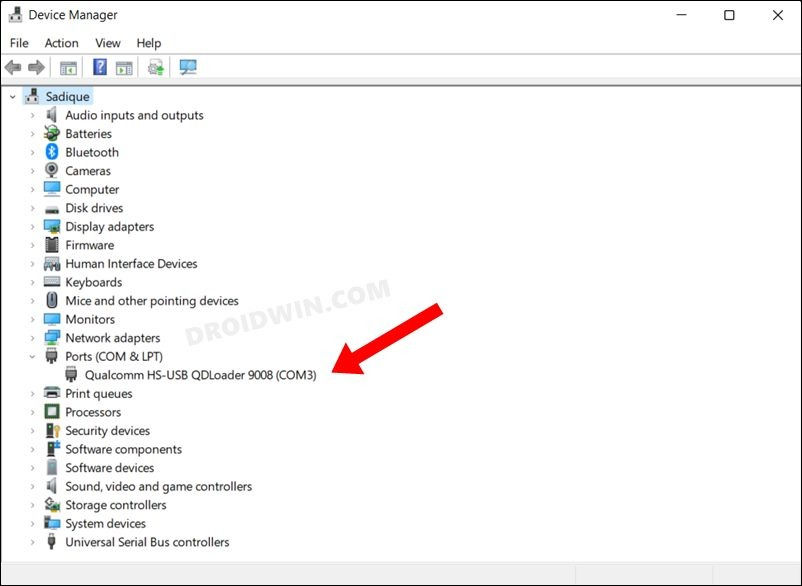Click the Back arrow toolbar icon
802x586 pixels.
click(x=13, y=67)
